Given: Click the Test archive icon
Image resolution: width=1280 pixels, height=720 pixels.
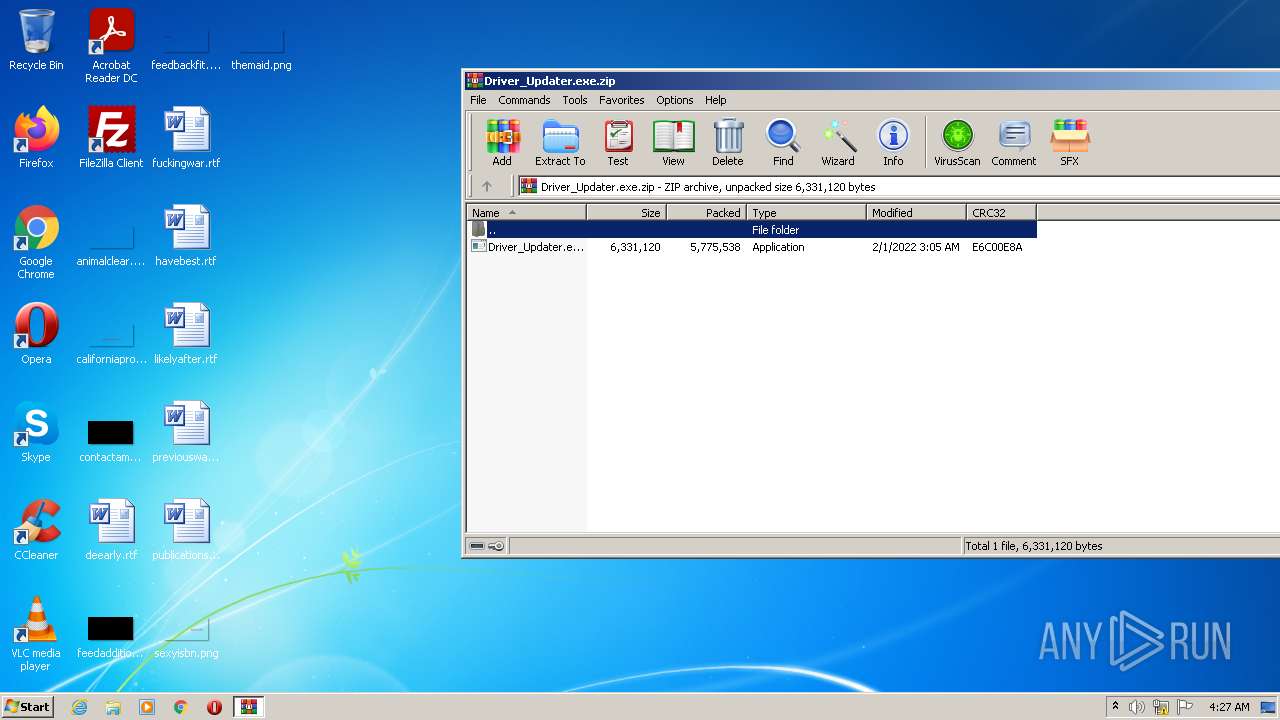Looking at the screenshot, I should [618, 143].
